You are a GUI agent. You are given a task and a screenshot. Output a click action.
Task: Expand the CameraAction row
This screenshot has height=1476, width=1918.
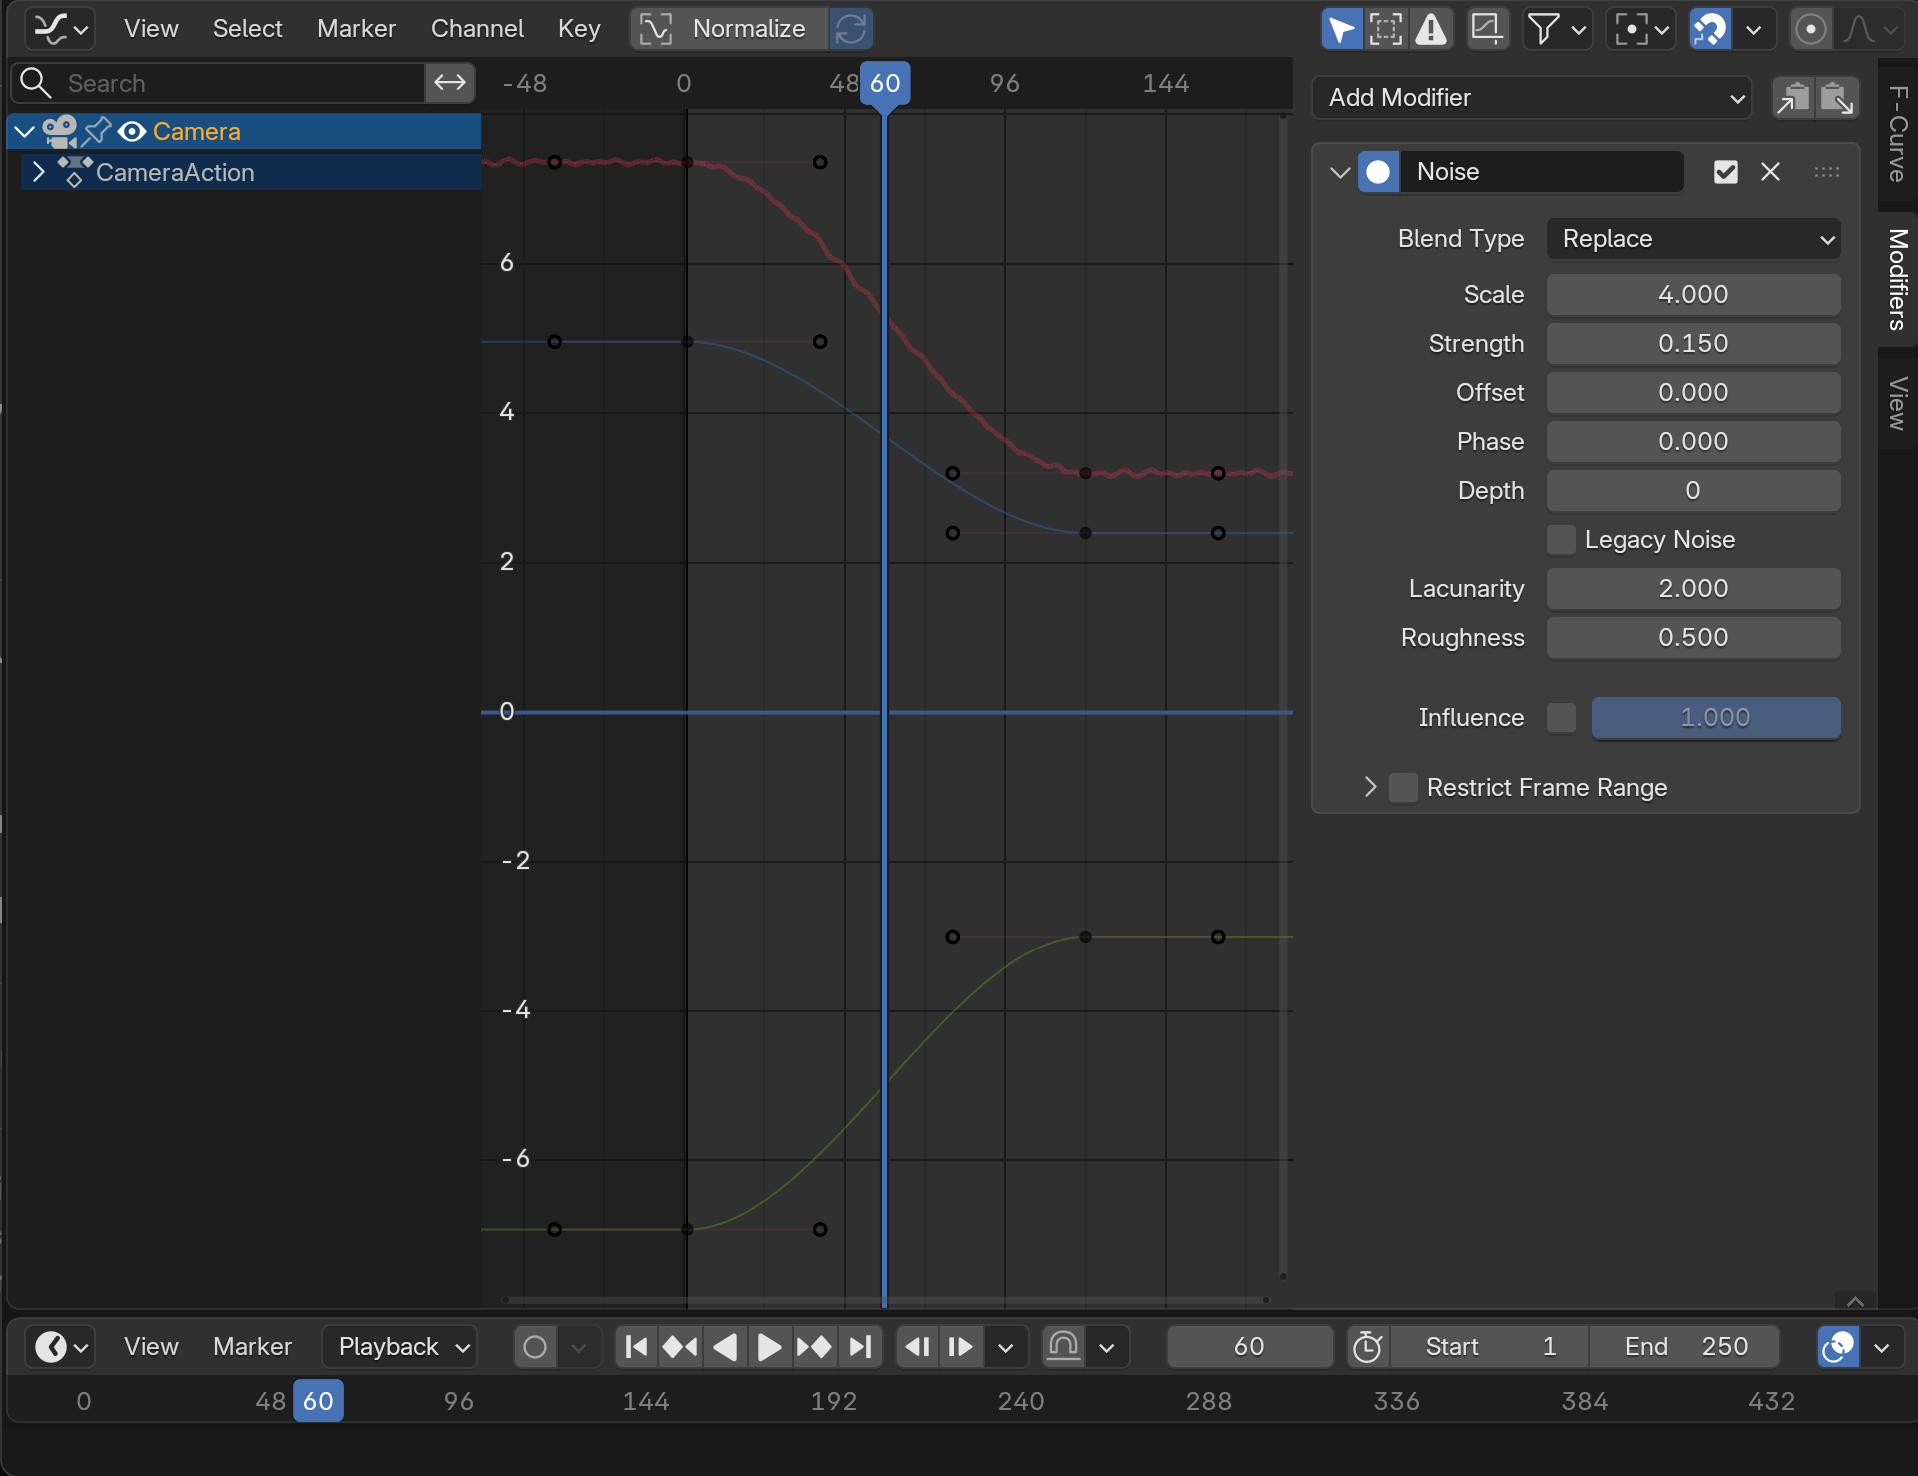coord(38,172)
